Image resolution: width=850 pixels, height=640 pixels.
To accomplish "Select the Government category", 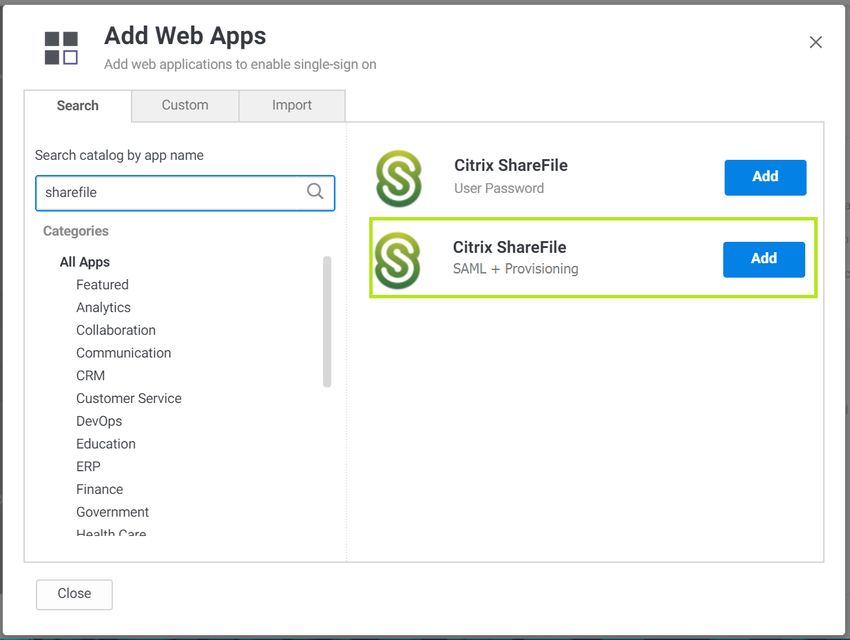I will click(x=113, y=512).
